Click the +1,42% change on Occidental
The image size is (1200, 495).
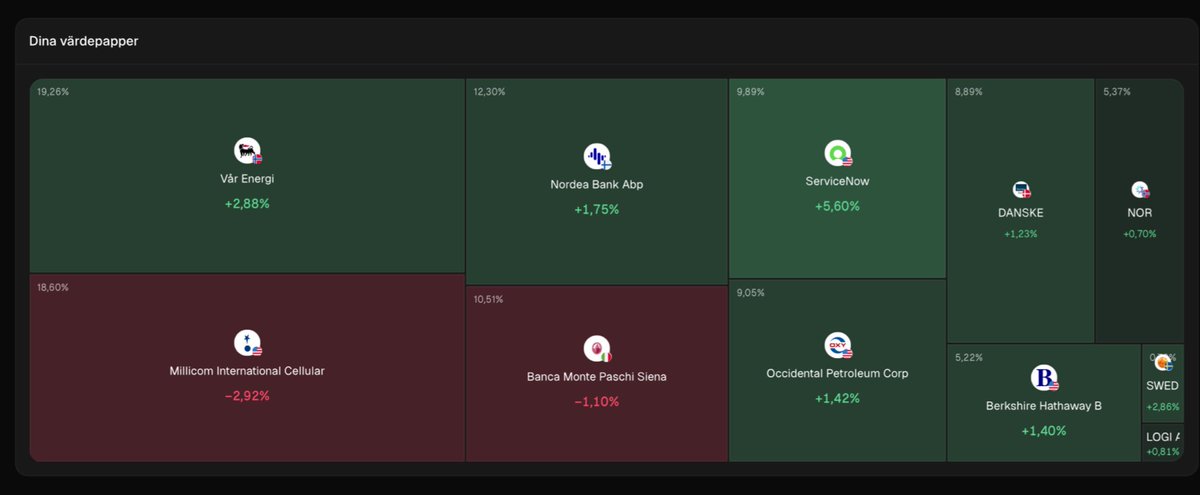(838, 399)
